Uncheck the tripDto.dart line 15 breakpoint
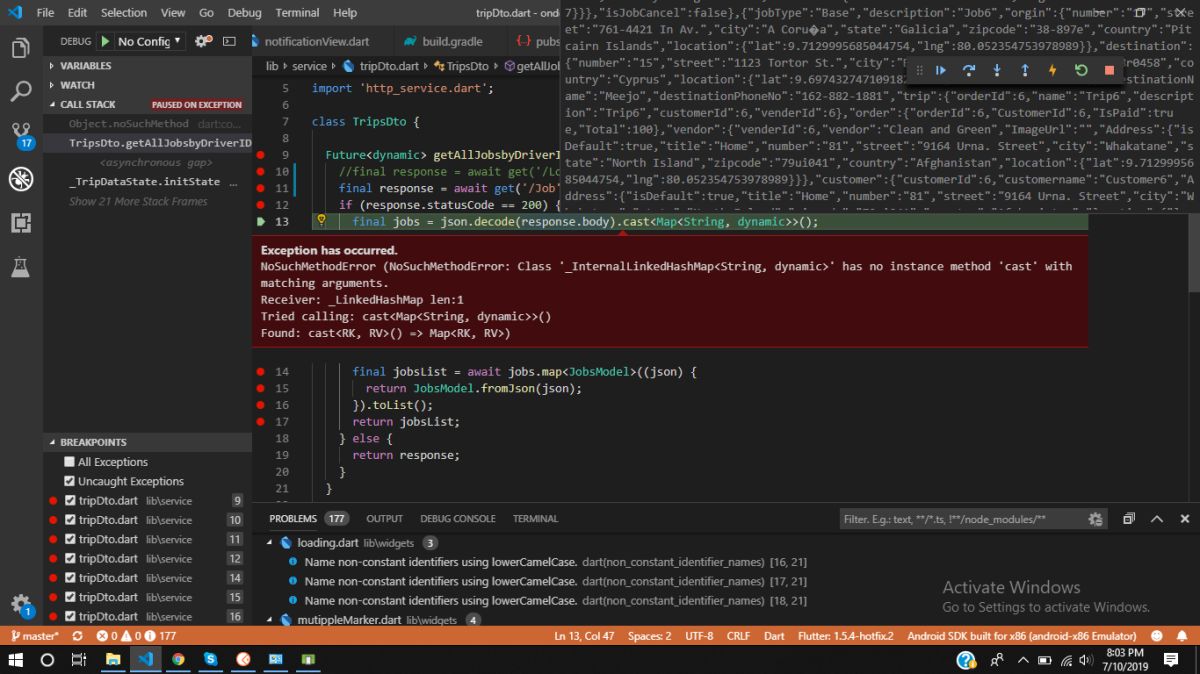The height and width of the screenshot is (674, 1200). tap(70, 597)
